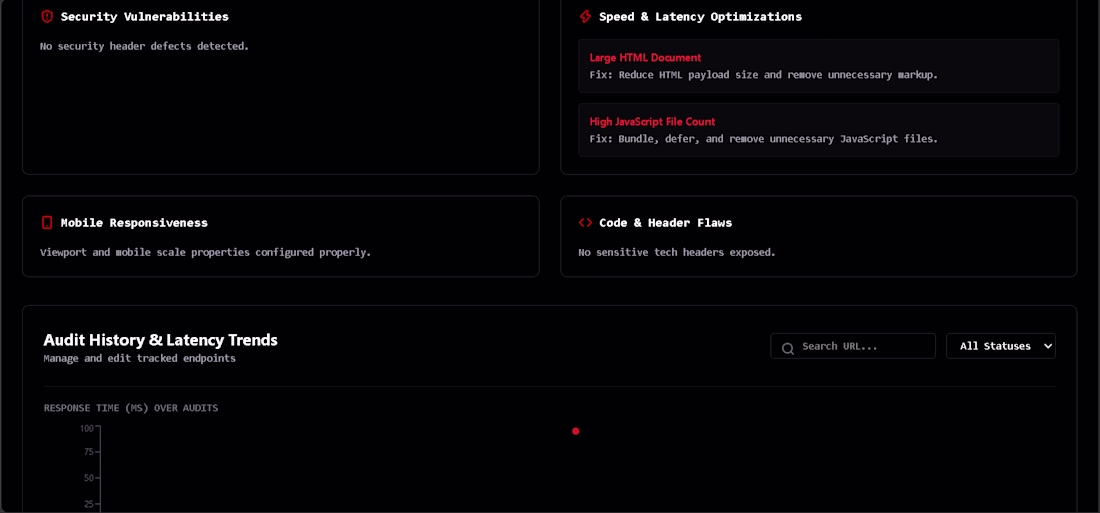Screen dimensions: 1100x513
Task: Click 'Viewport and mobile scale properties' text
Action: coord(206,252)
